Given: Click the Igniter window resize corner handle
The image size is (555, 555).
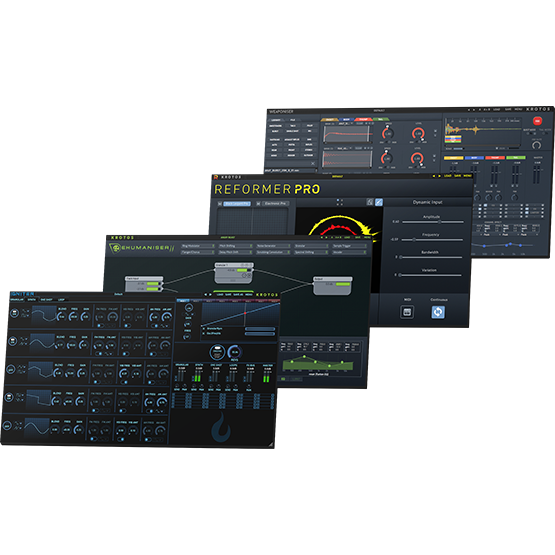Looking at the screenshot, I should [271, 444].
